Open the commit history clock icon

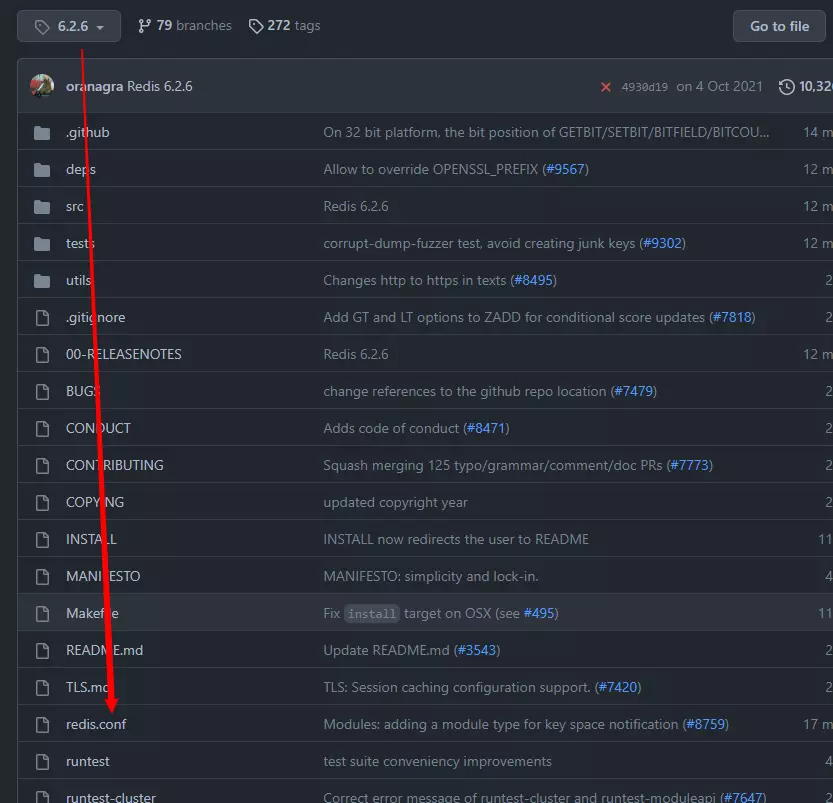pyautogui.click(x=787, y=87)
